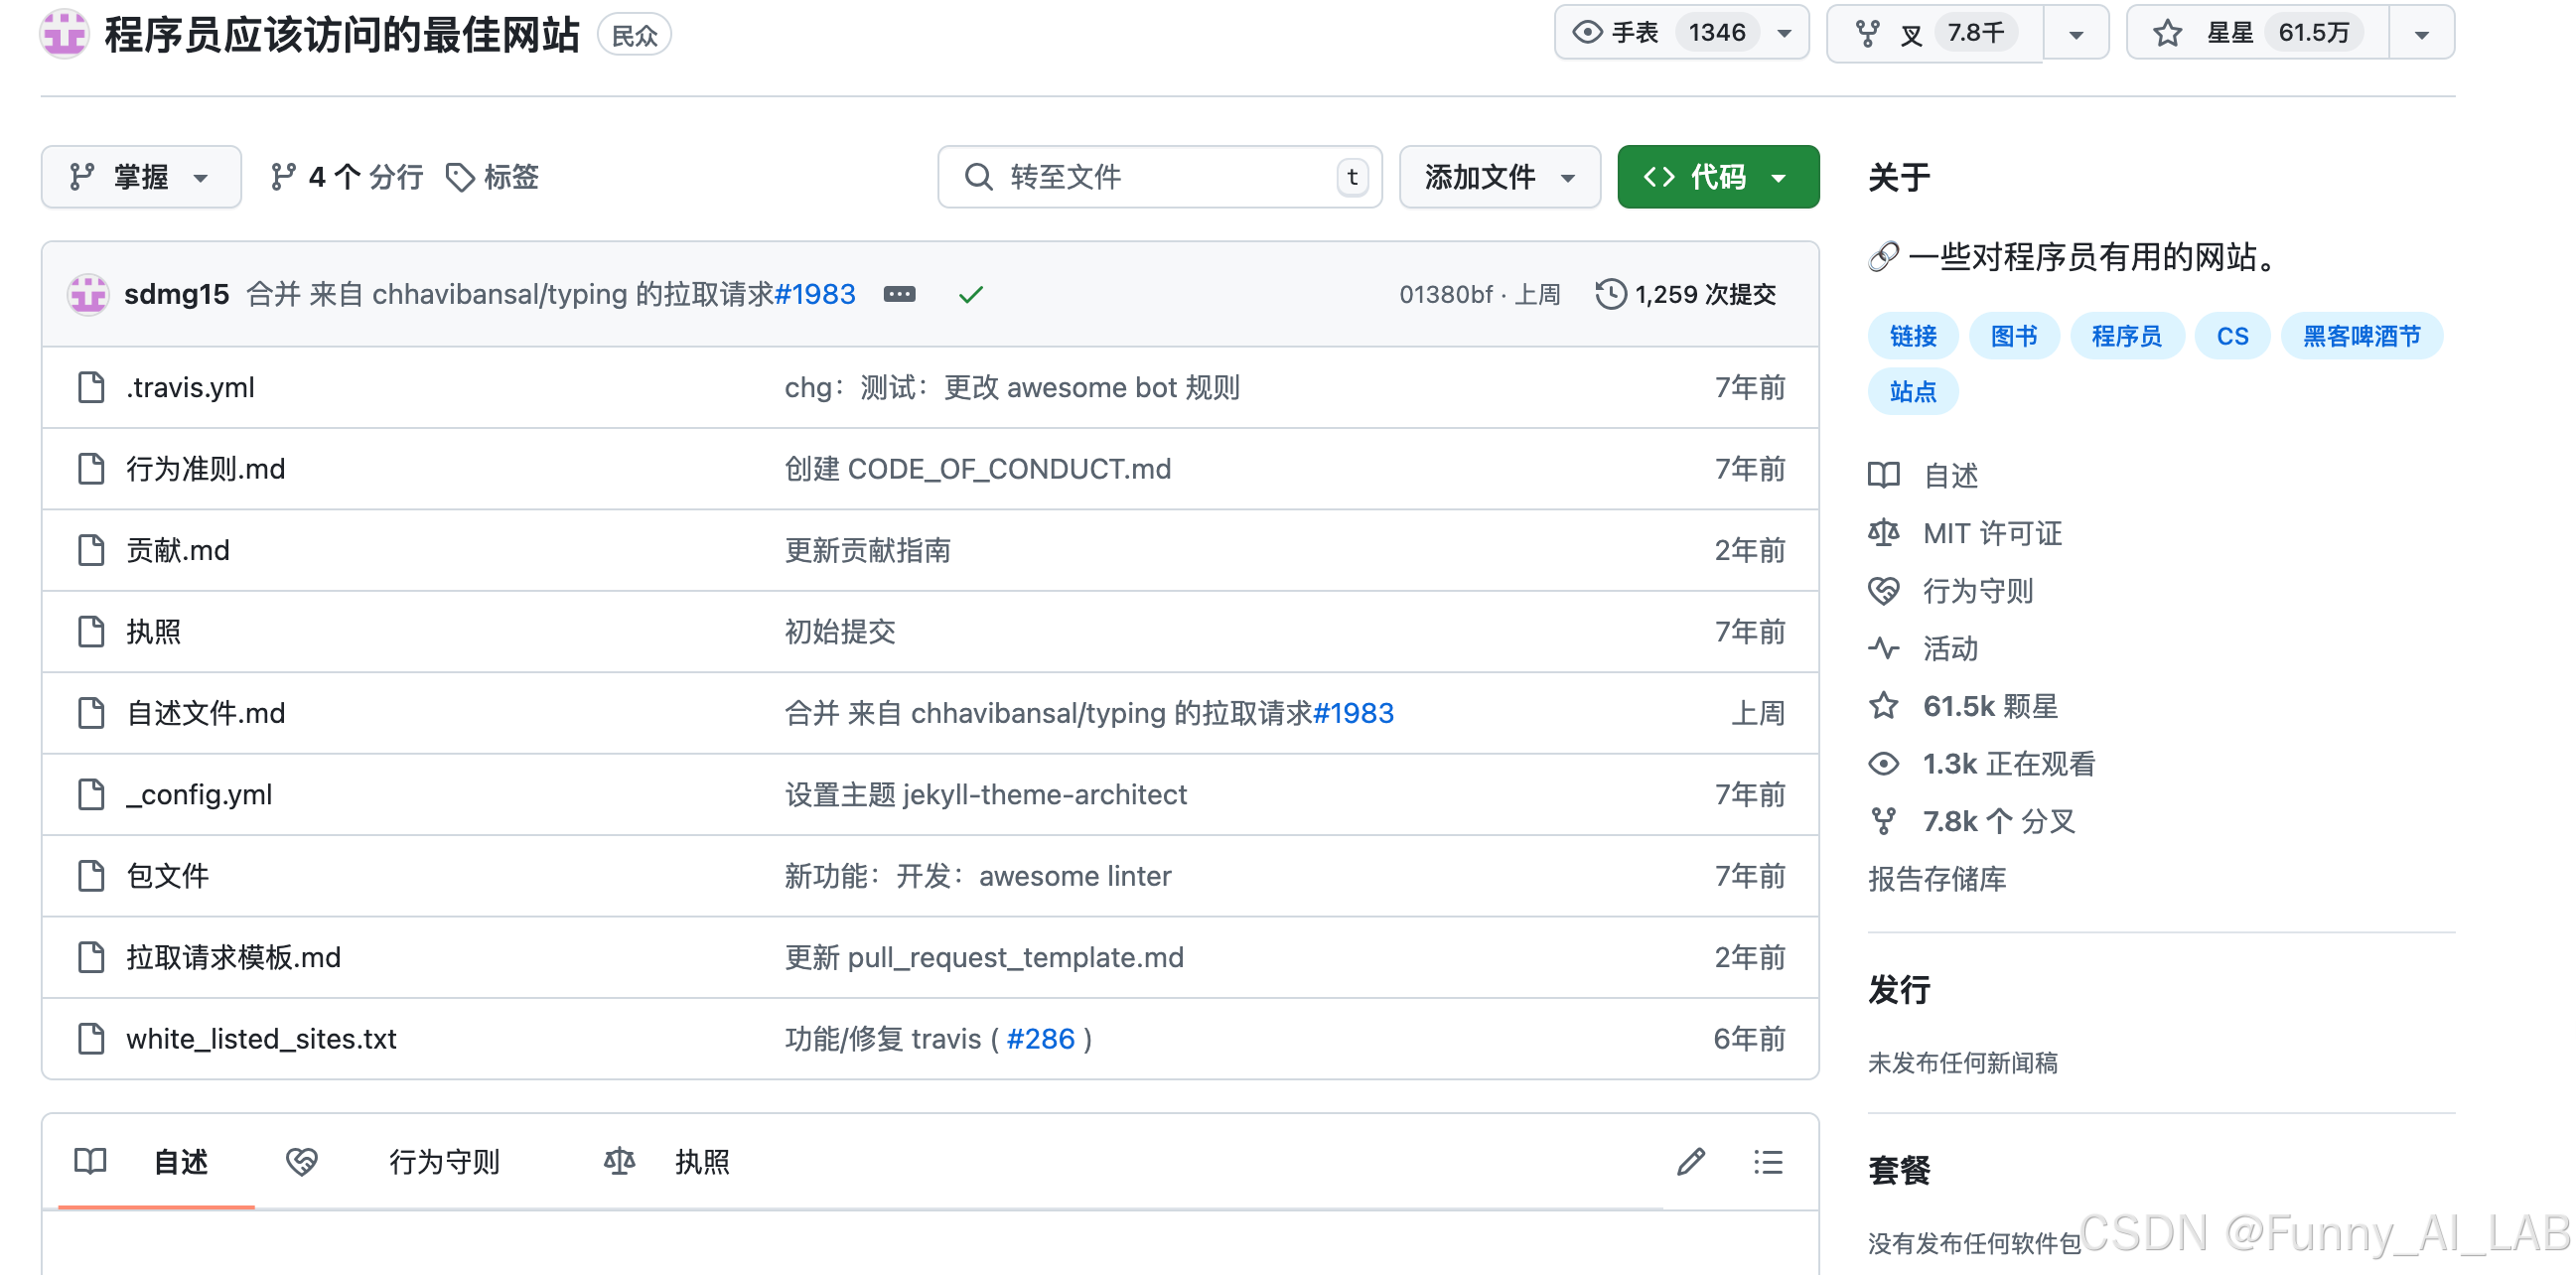
Task: Click the tag icon next to 标签
Action: click(x=459, y=177)
